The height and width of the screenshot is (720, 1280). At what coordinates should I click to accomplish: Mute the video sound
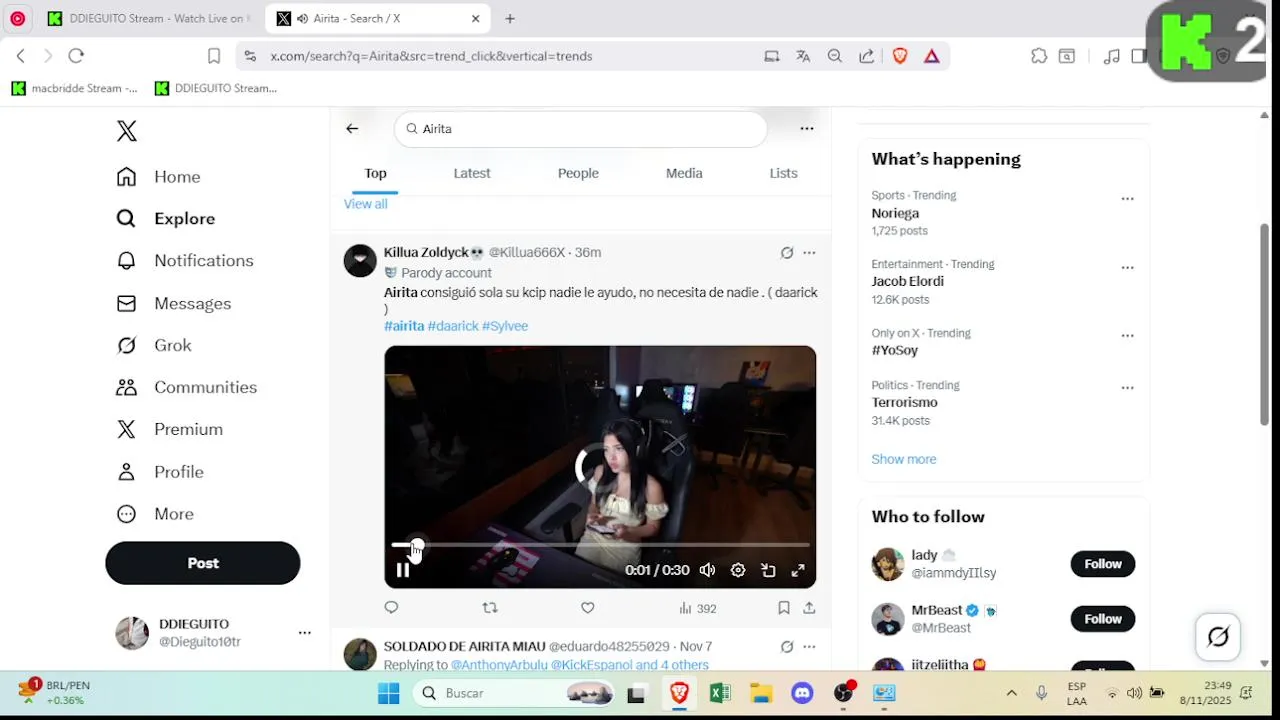708,570
